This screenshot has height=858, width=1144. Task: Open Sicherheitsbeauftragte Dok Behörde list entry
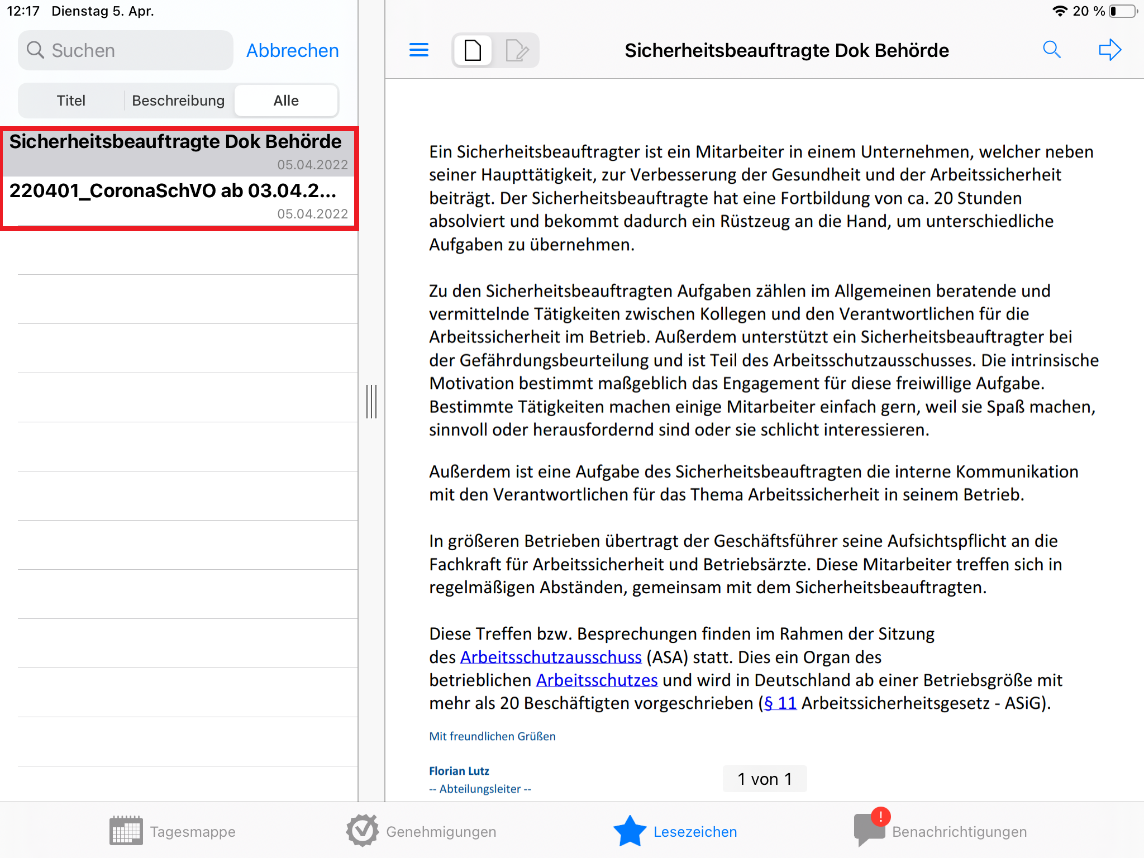click(178, 151)
